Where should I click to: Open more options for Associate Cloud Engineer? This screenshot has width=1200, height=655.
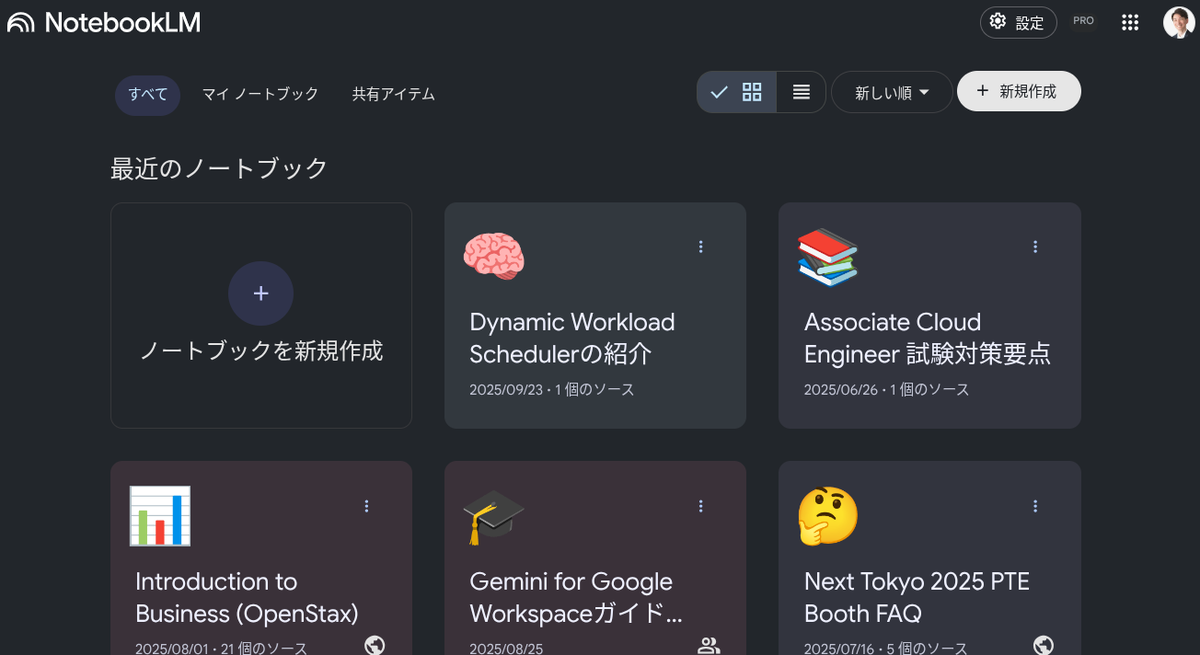(1035, 247)
